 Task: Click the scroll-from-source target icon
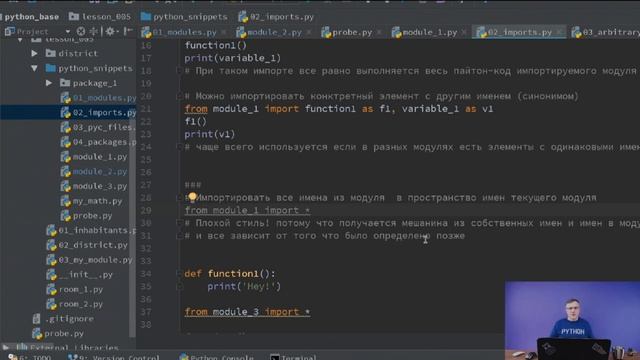[x=81, y=31]
